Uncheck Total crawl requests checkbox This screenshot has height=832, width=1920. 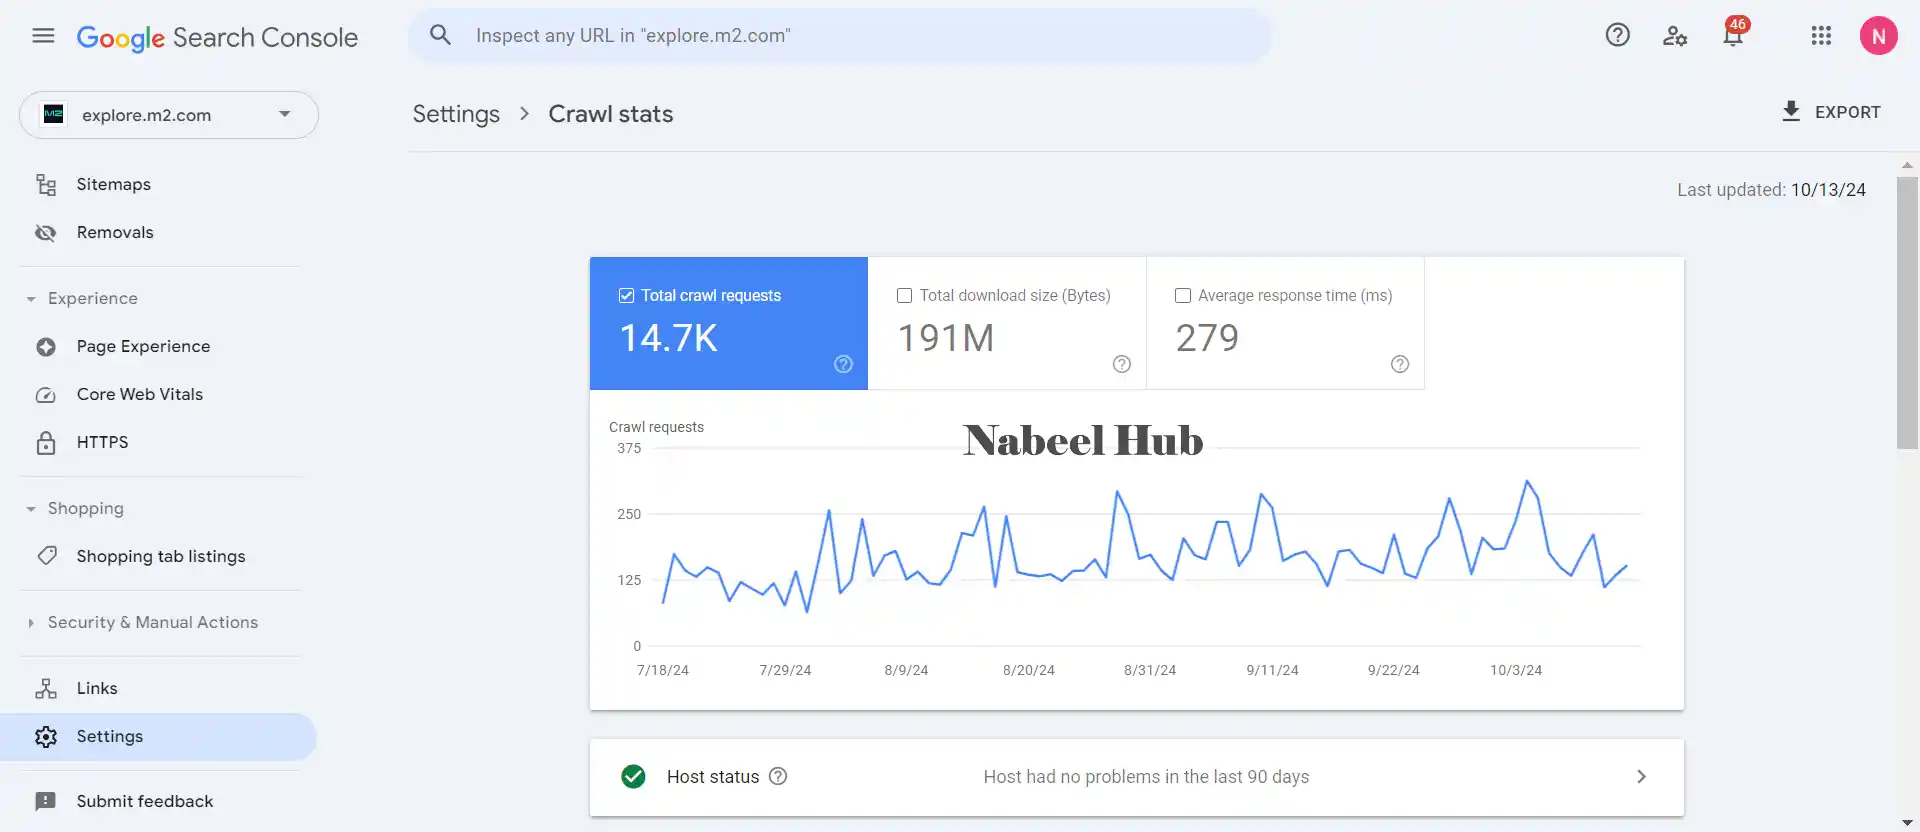[x=627, y=296]
